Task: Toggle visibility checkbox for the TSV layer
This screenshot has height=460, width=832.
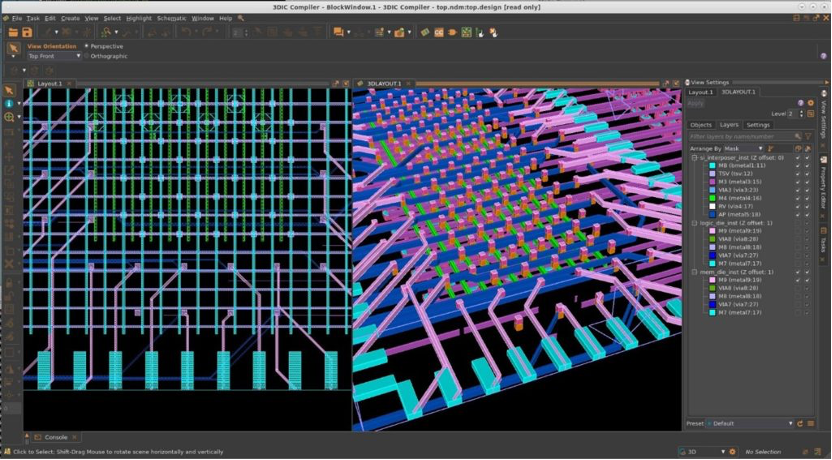Action: tap(797, 174)
